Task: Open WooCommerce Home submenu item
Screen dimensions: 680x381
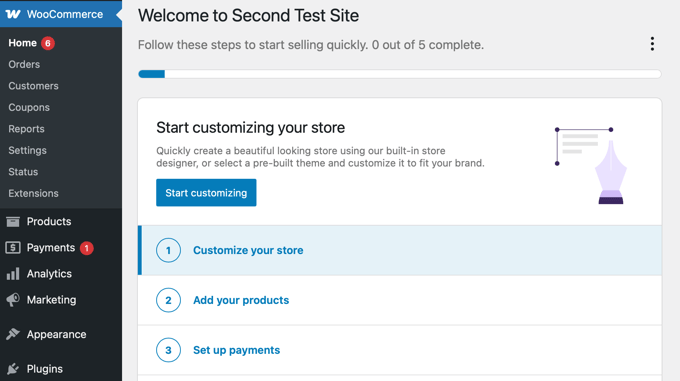Action: click(x=23, y=43)
